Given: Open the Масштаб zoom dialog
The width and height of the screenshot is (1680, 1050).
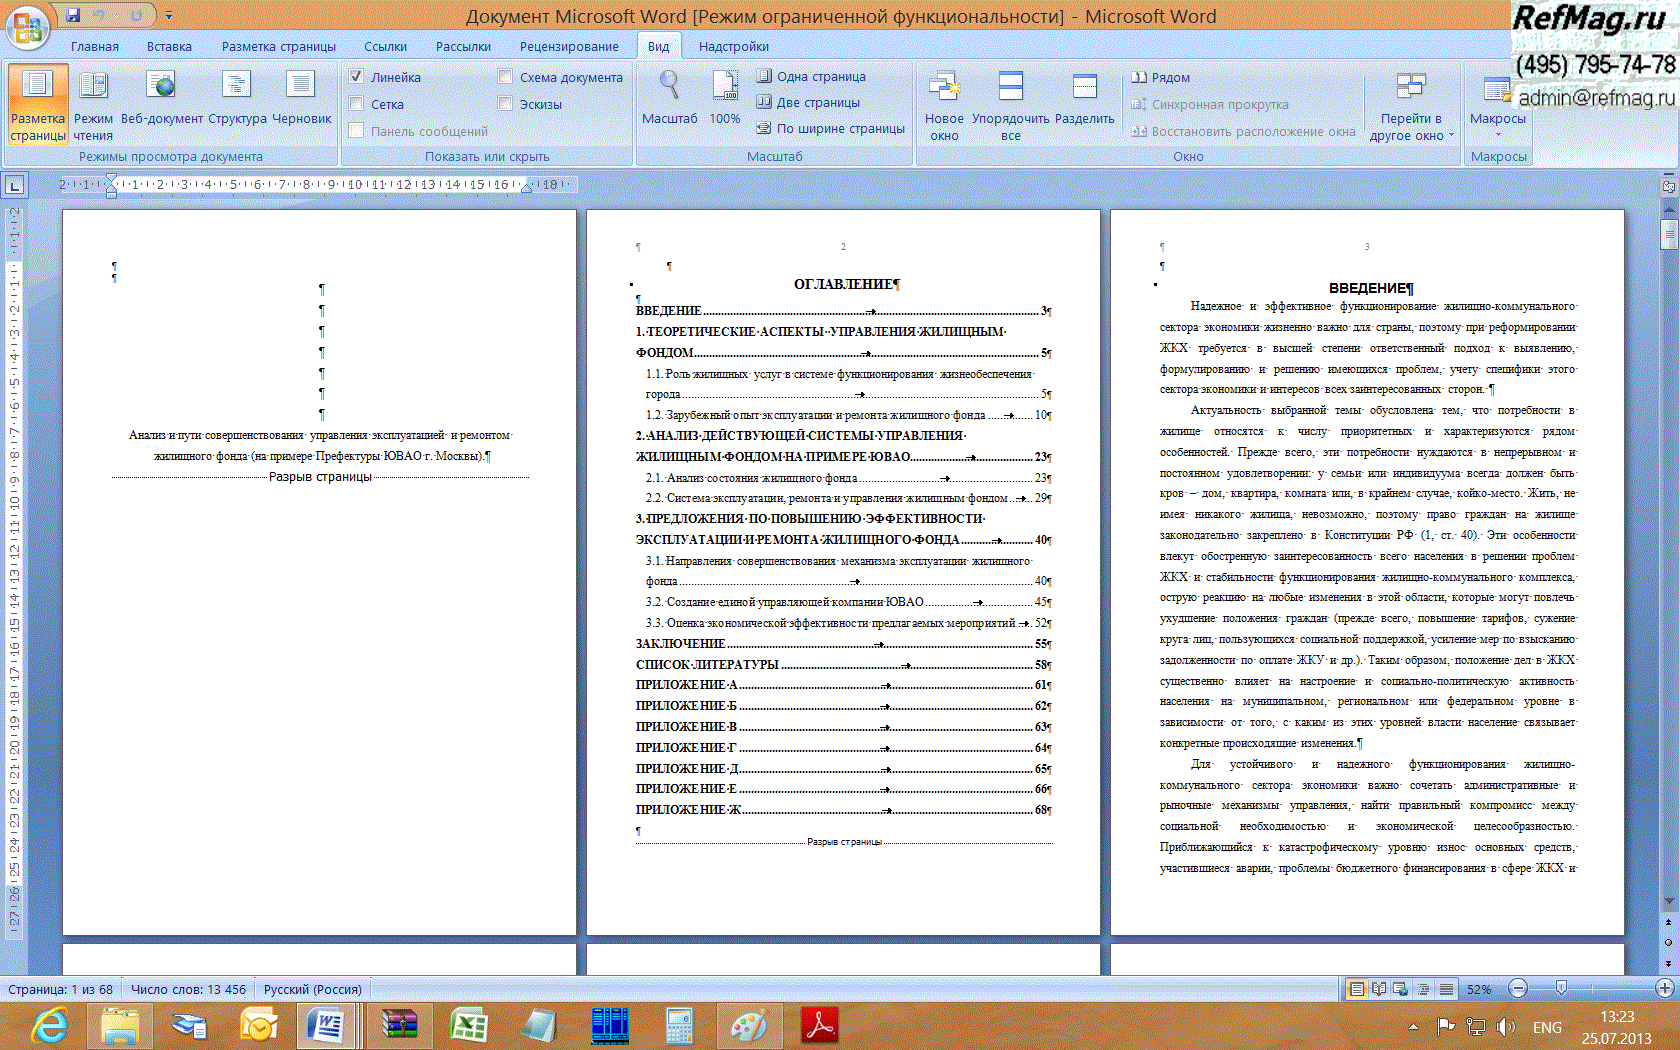Looking at the screenshot, I should click(669, 99).
